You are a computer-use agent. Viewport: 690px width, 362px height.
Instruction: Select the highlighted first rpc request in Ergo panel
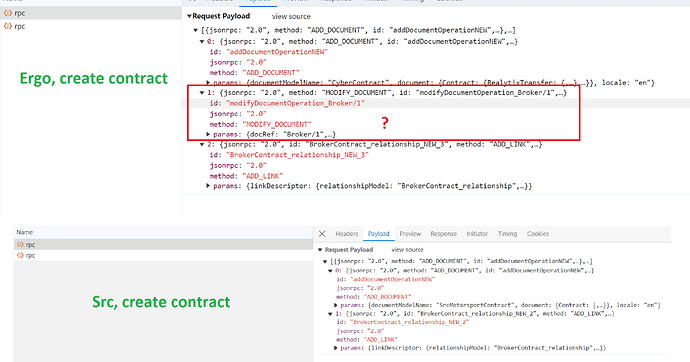point(91,13)
